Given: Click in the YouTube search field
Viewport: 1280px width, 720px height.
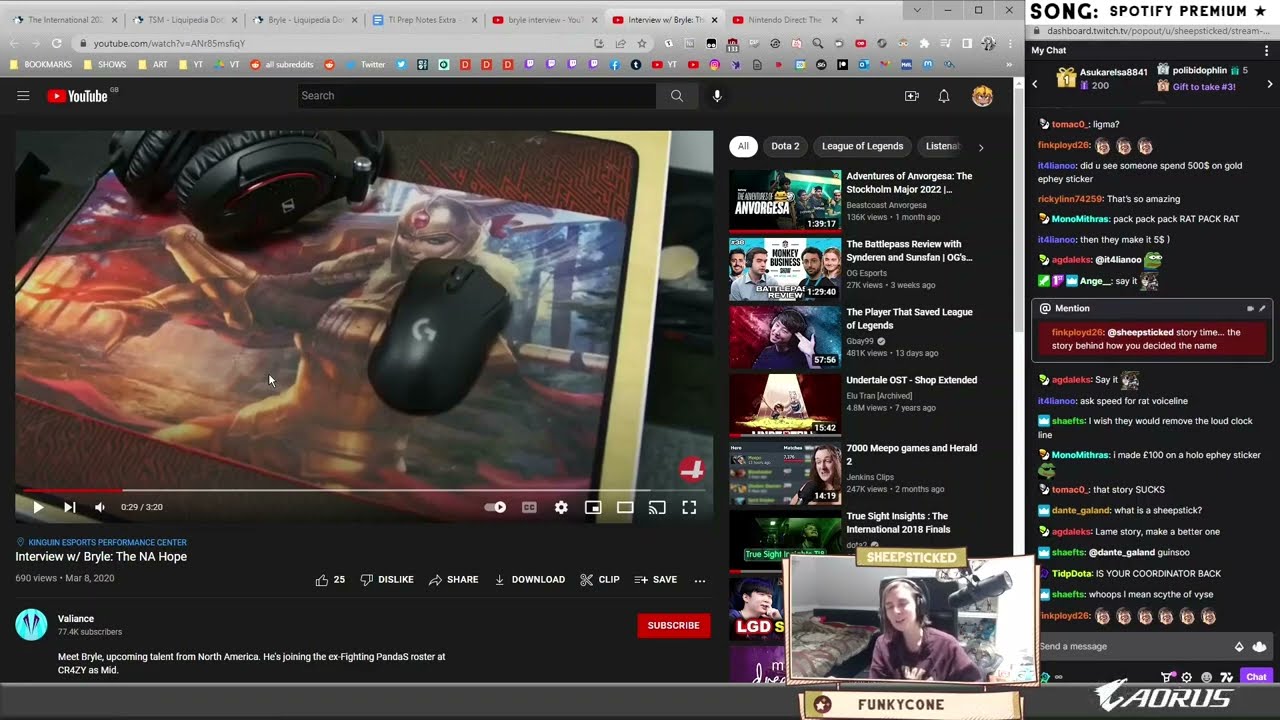Looking at the screenshot, I should pyautogui.click(x=477, y=96).
